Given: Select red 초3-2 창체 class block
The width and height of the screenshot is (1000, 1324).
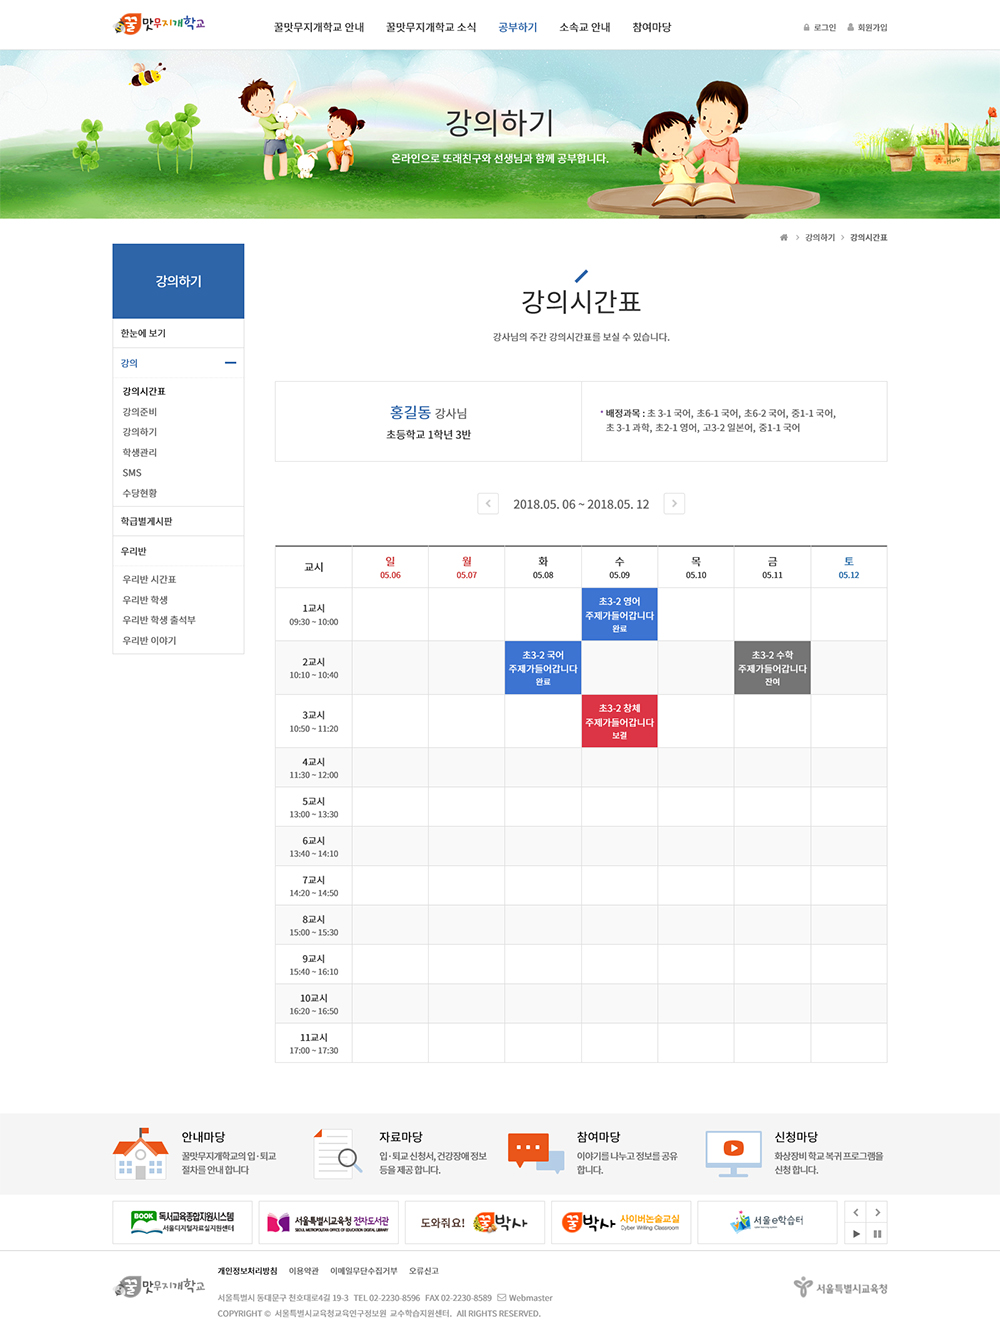Looking at the screenshot, I should pos(620,722).
